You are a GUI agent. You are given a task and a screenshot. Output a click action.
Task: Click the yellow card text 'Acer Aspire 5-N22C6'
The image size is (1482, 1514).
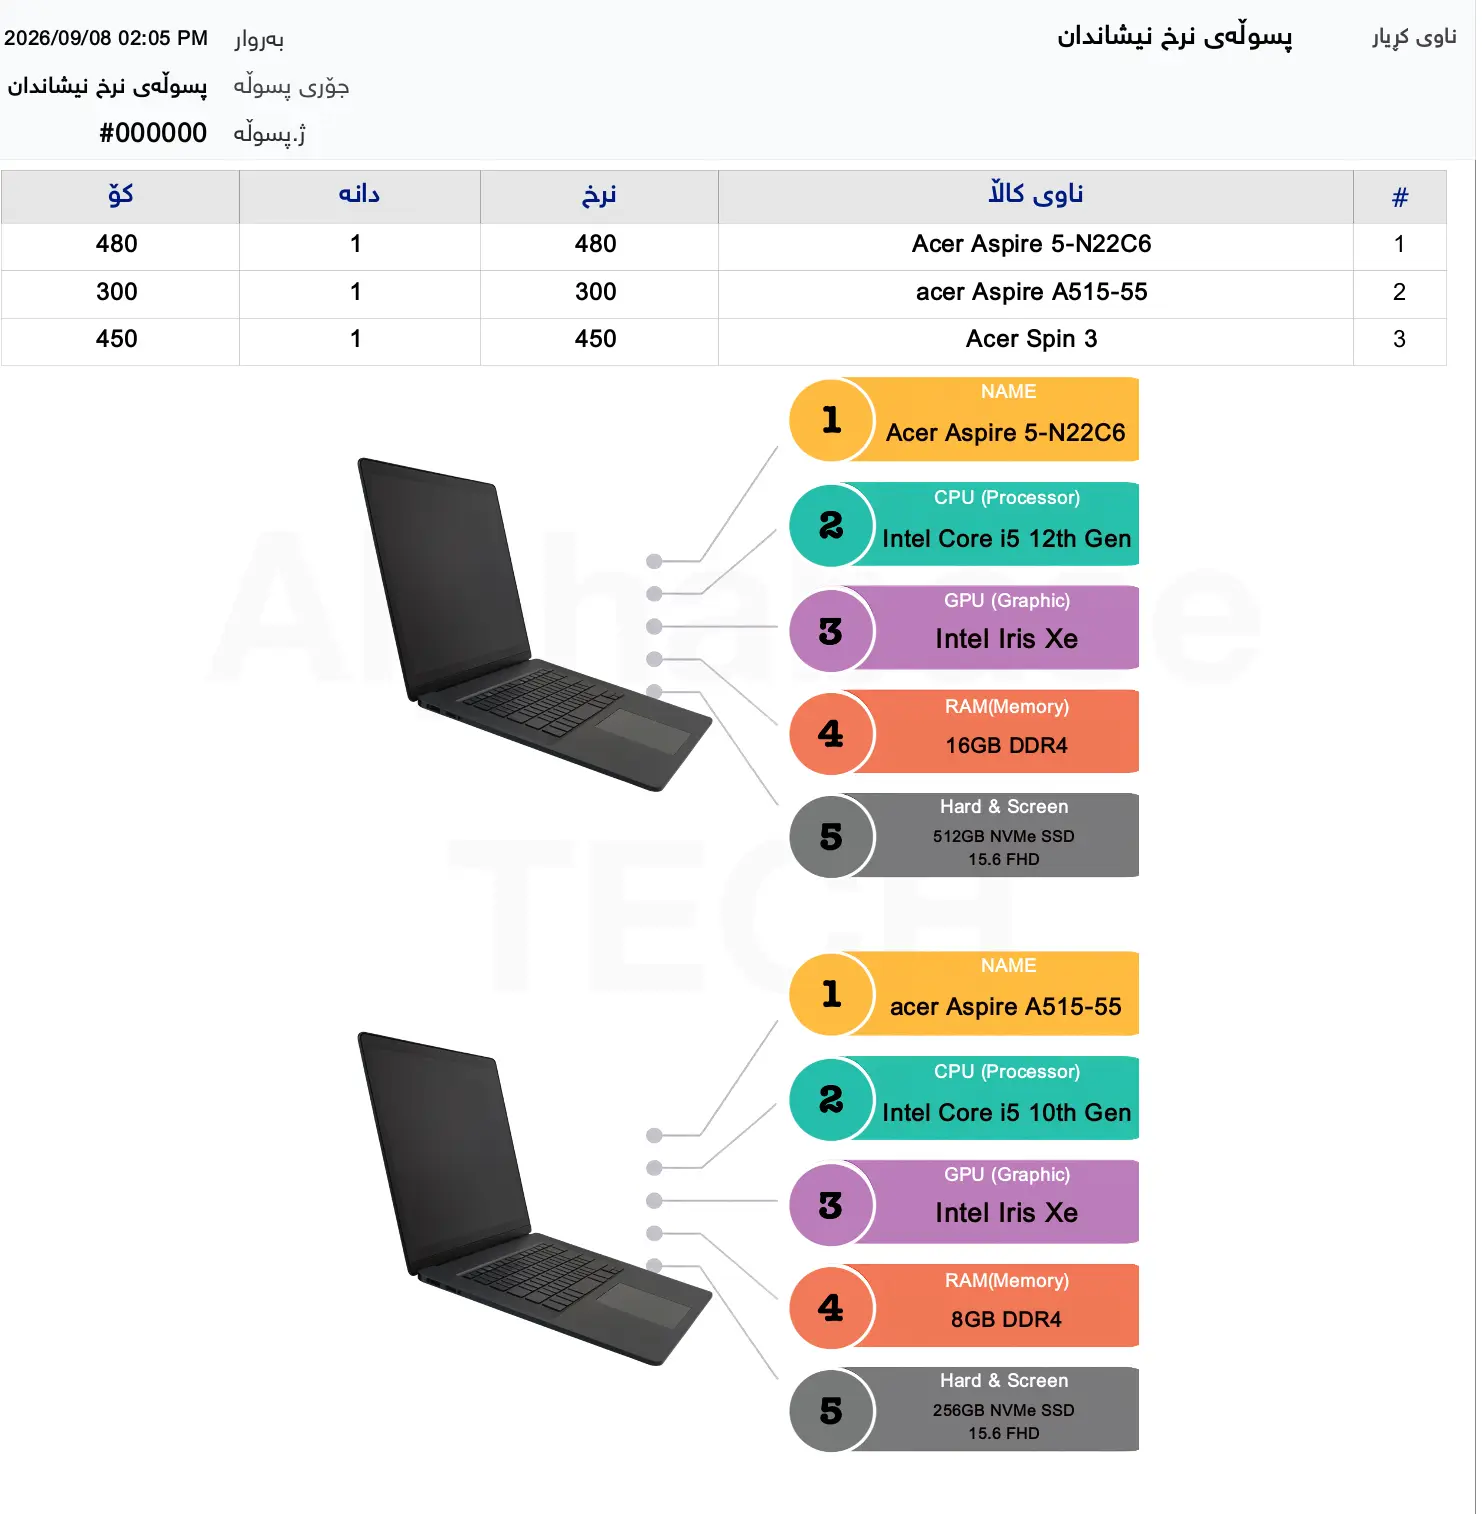click(x=1006, y=433)
